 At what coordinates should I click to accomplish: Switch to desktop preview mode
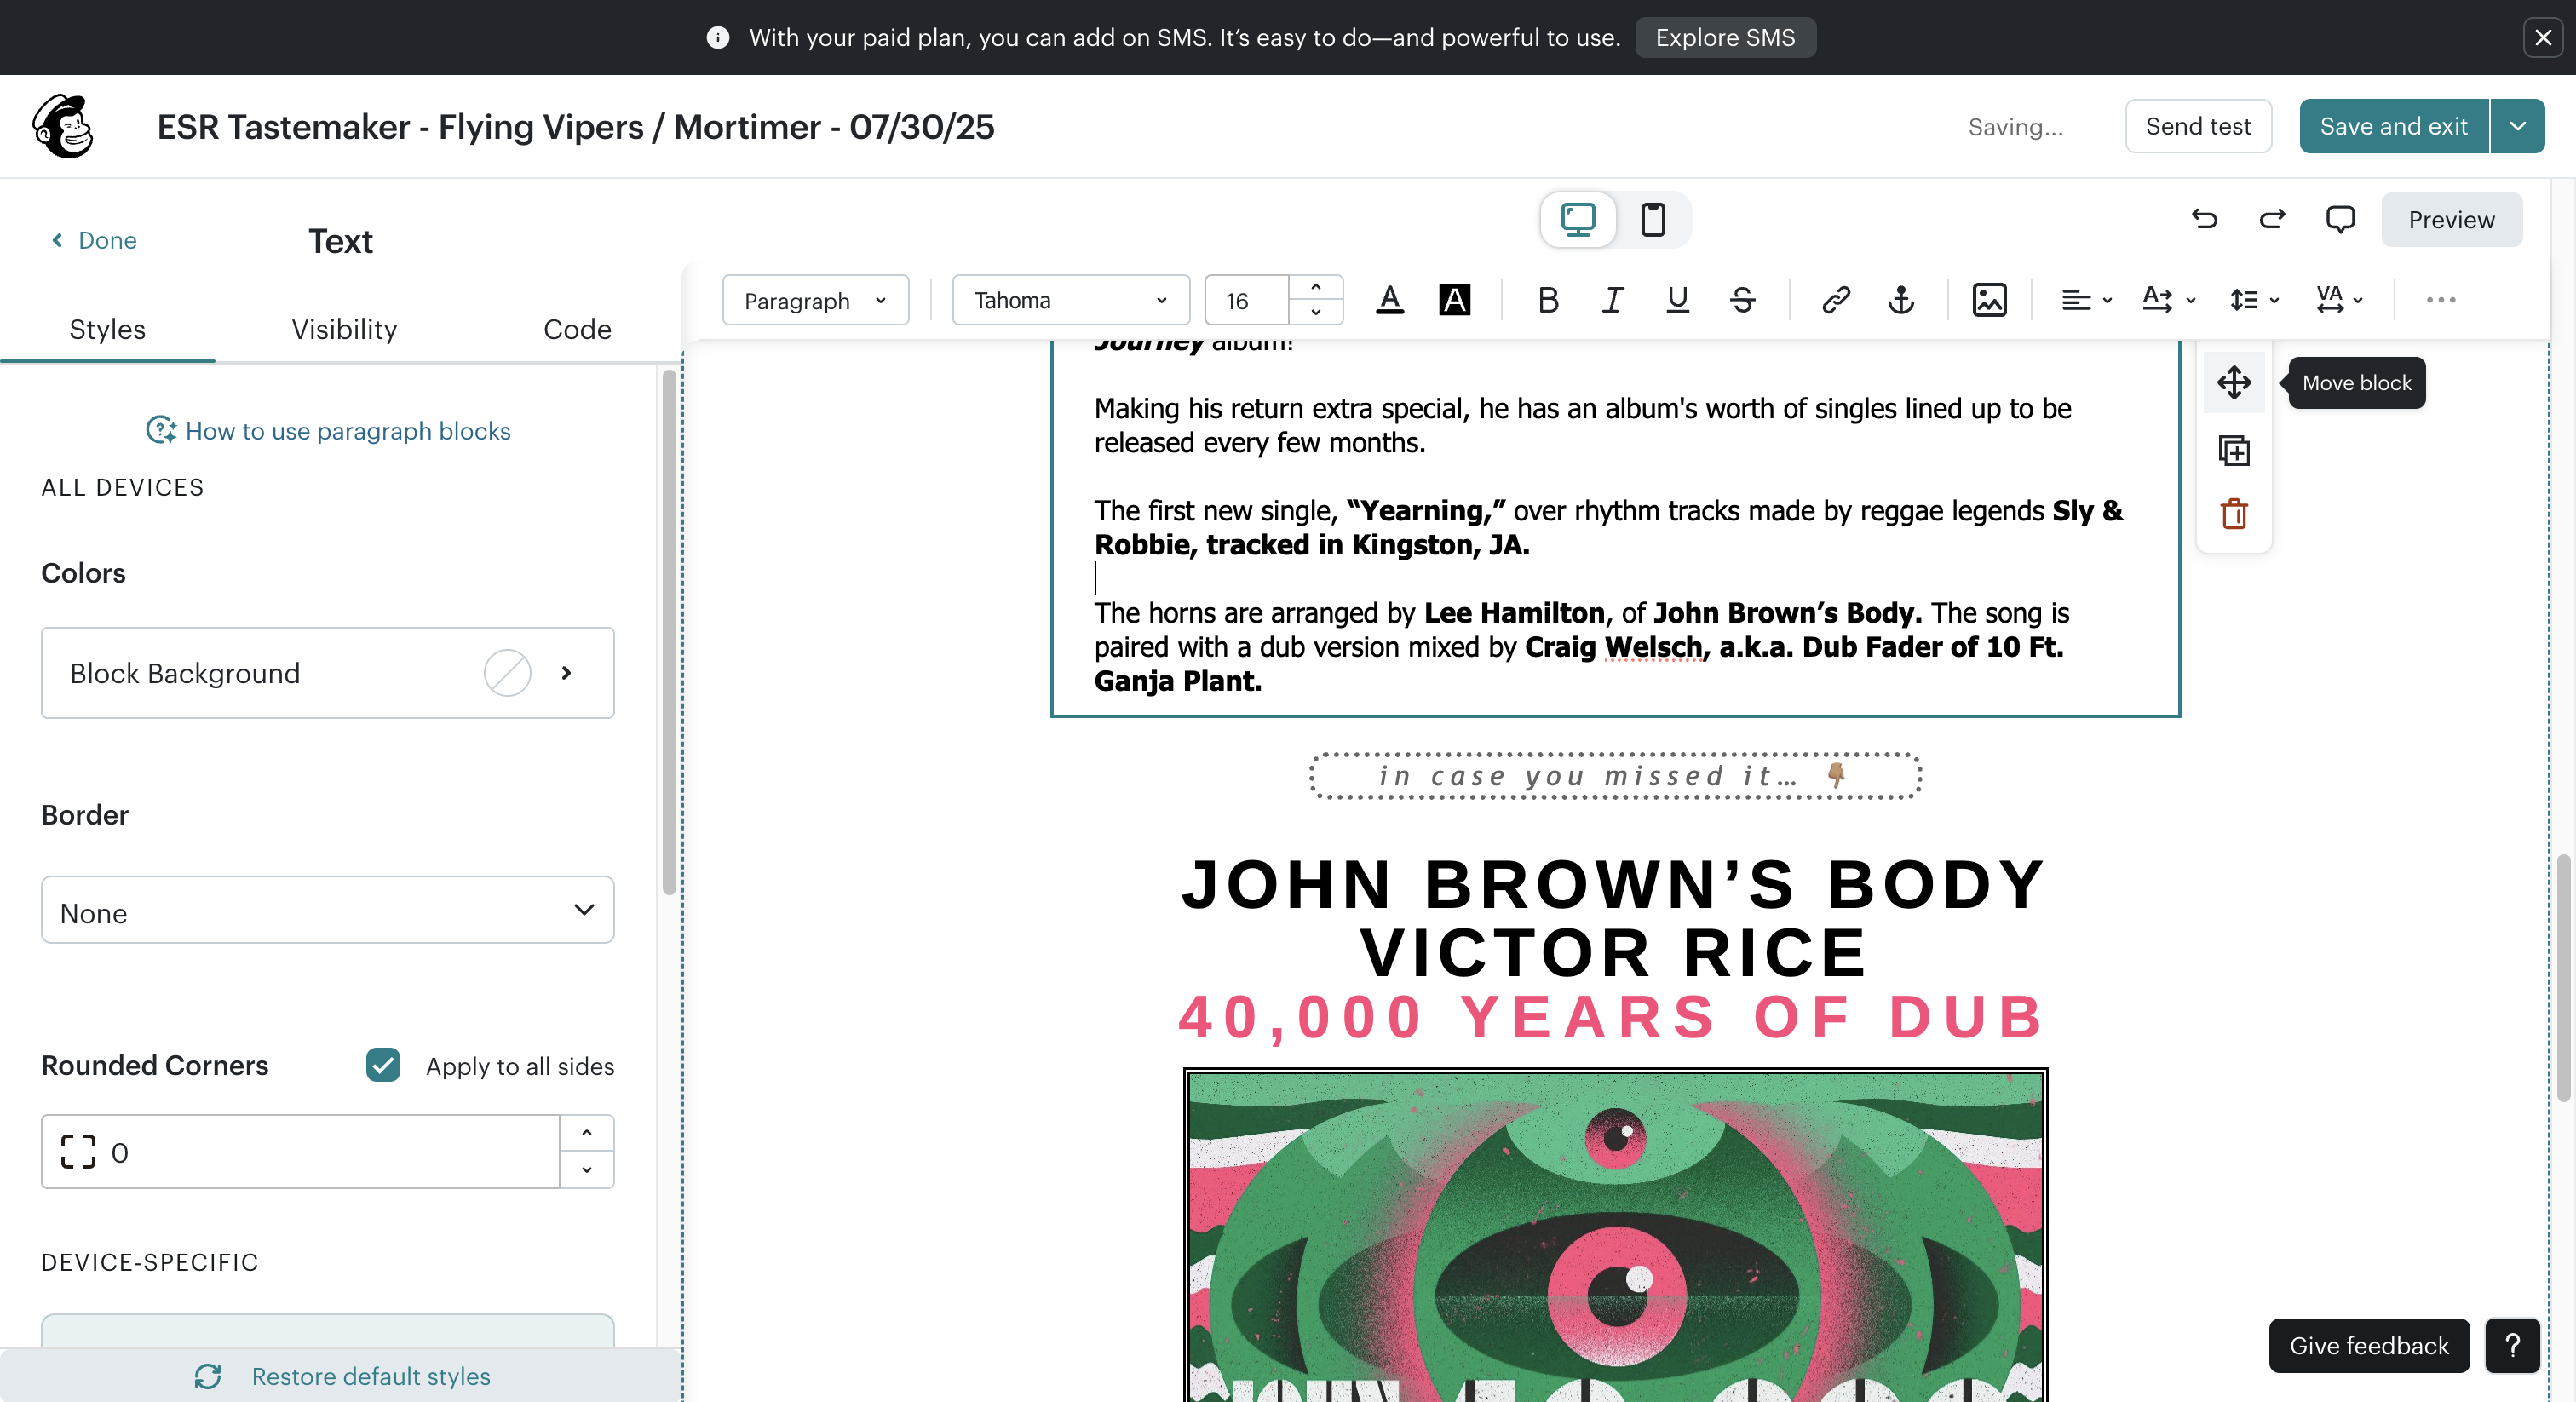(1578, 219)
